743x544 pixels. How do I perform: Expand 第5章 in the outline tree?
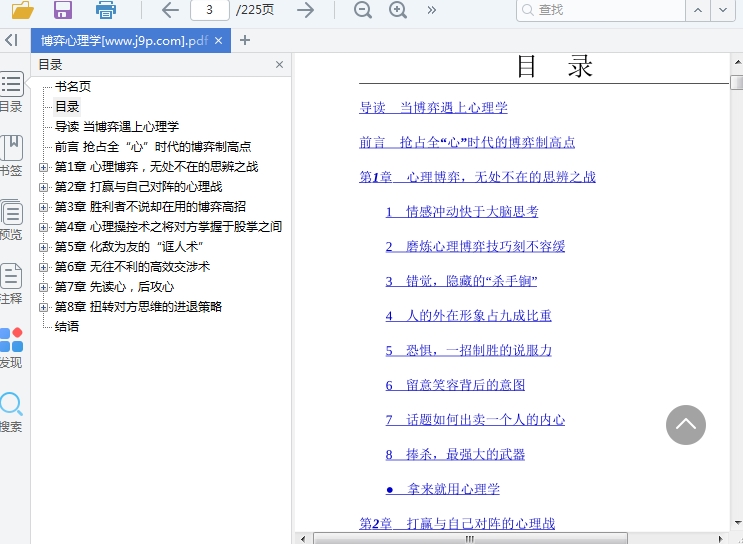click(x=44, y=247)
